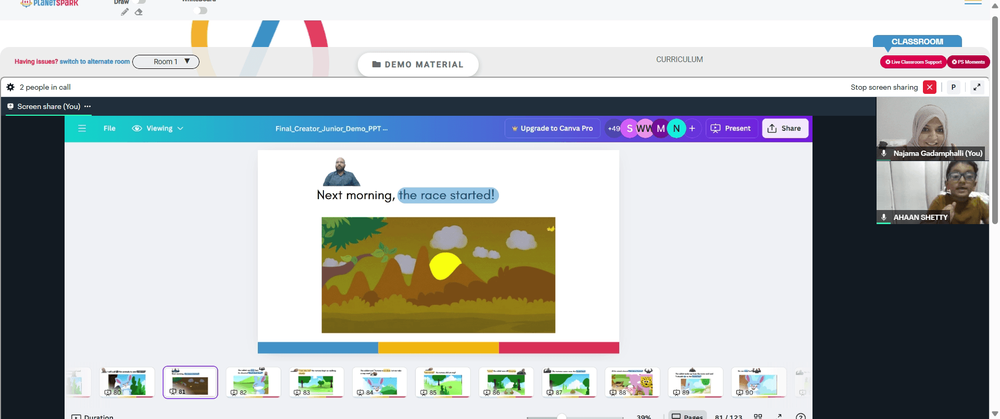
Task: Open Canva main menu hamburger icon
Action: pos(82,128)
